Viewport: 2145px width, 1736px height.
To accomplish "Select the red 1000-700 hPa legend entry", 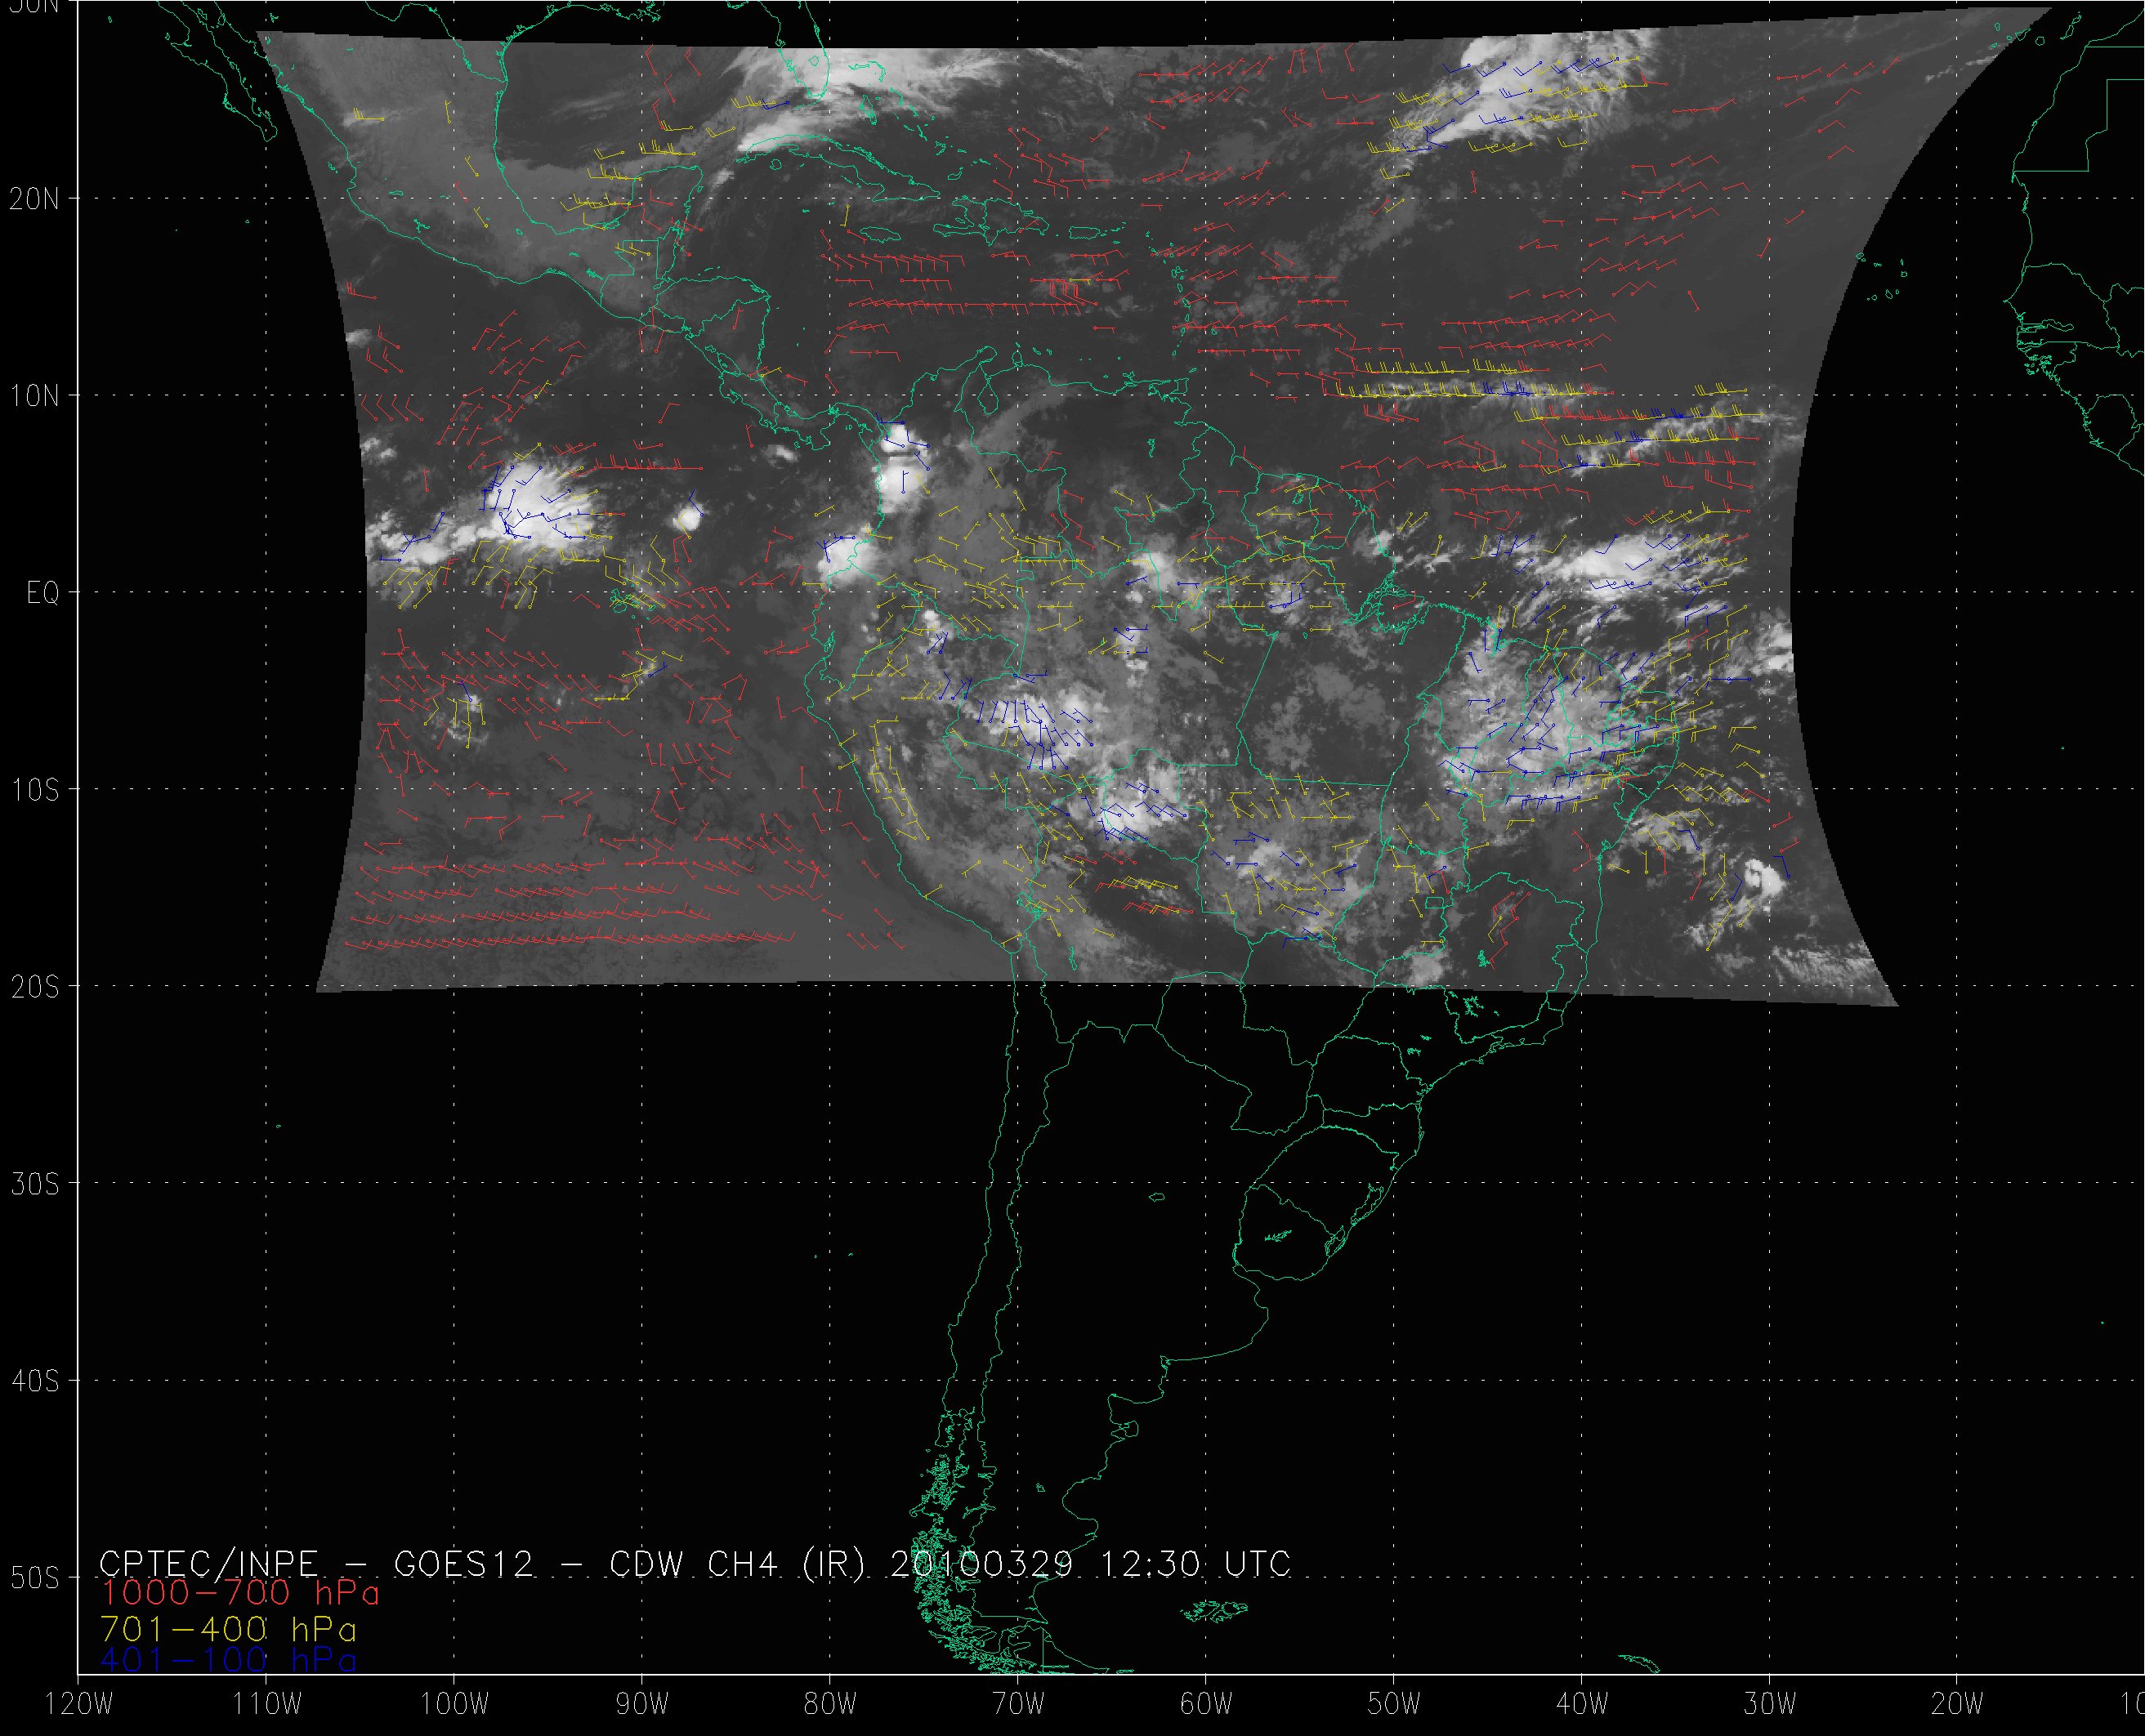I will (x=240, y=1593).
